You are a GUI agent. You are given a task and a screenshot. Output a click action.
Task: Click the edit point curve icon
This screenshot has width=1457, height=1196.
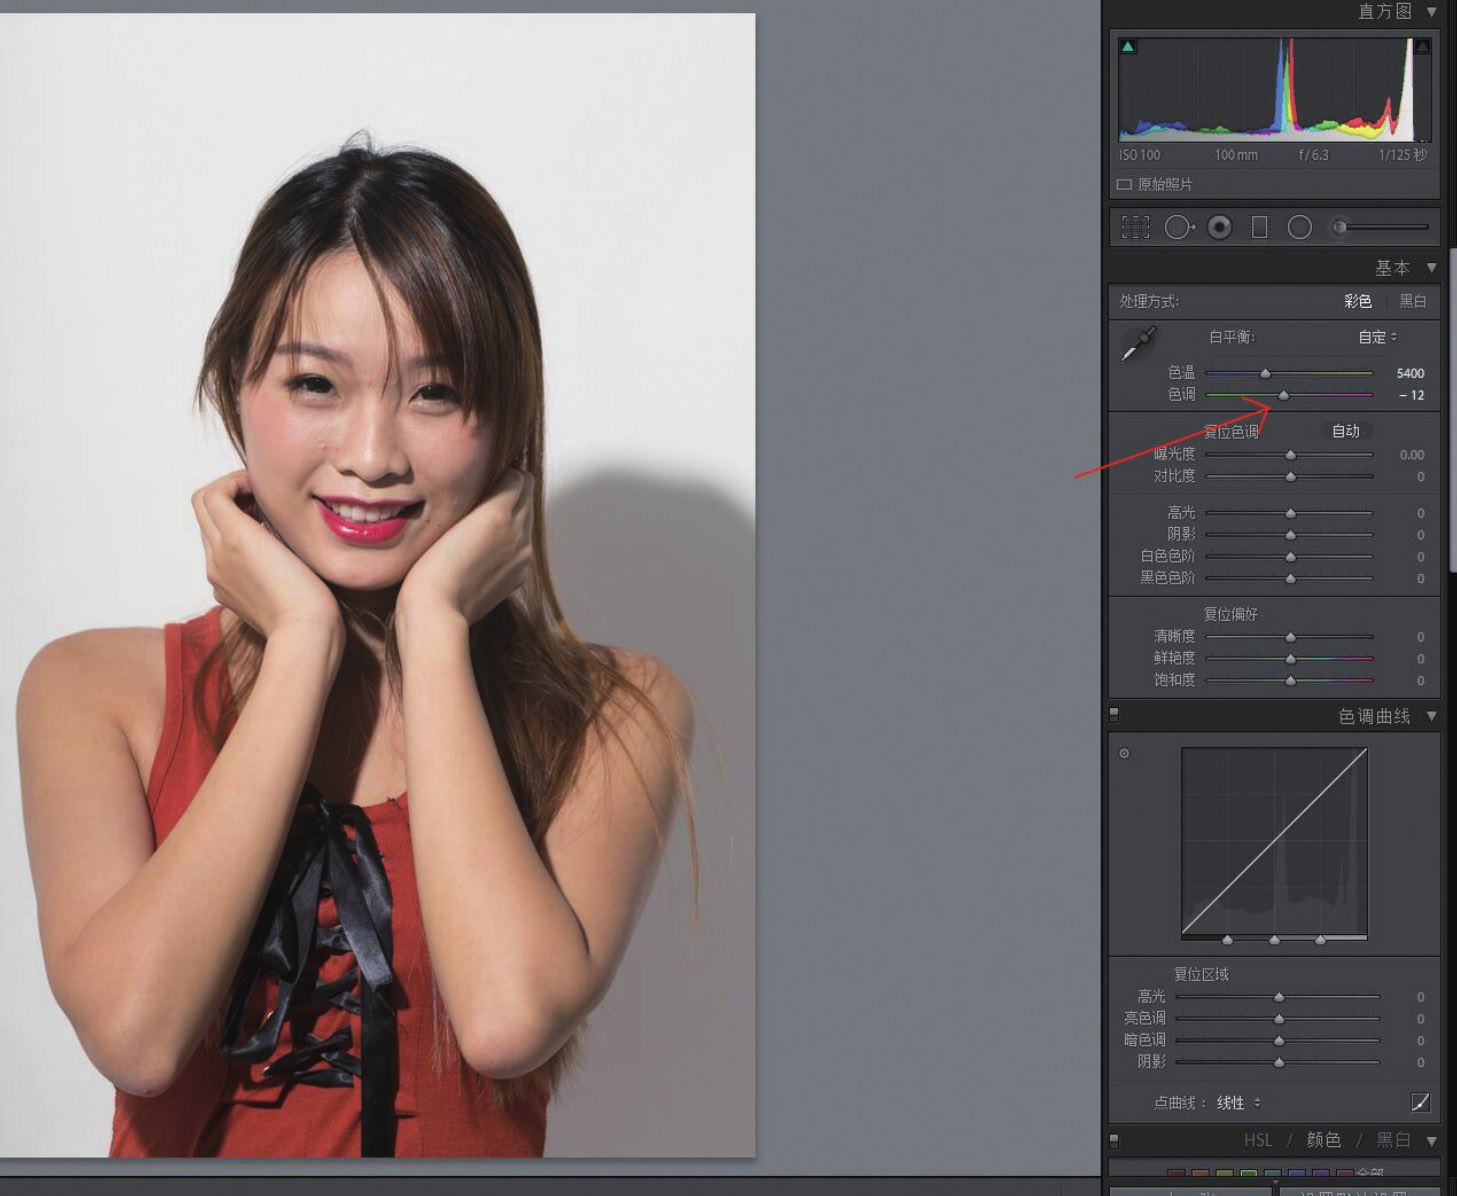coord(1420,1102)
